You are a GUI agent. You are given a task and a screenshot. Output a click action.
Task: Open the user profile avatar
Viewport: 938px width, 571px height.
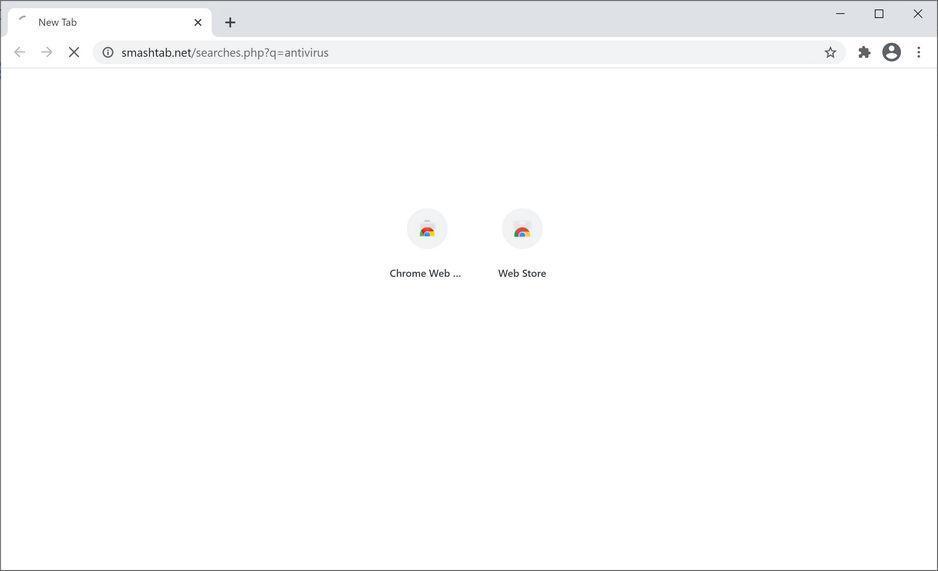pos(891,53)
